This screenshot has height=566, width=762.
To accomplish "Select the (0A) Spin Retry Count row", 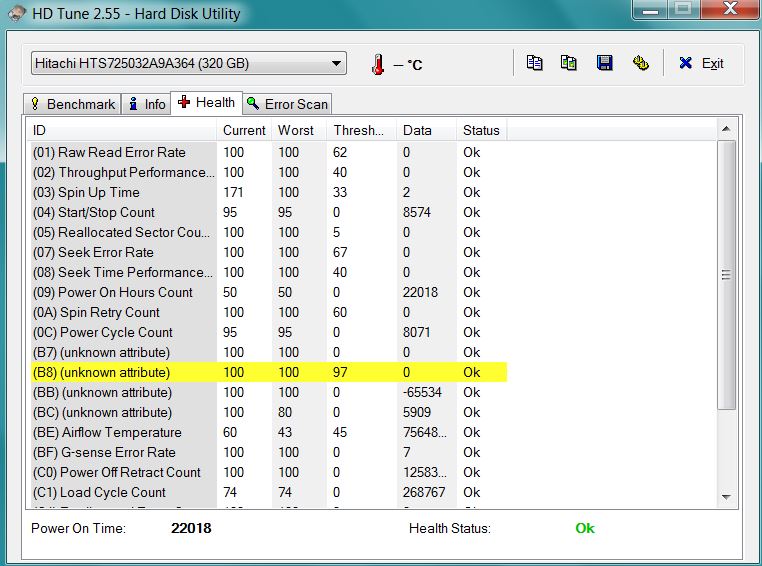I will tap(269, 312).
